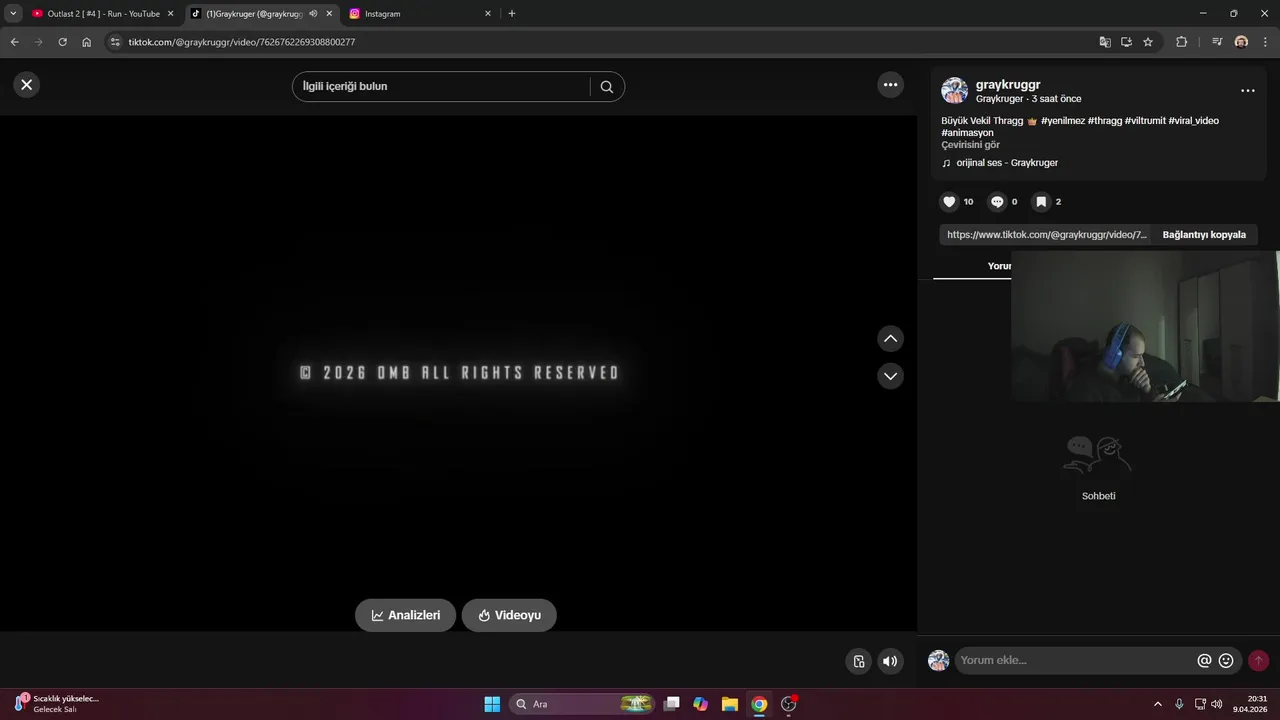Go to previous video with up arrow
1280x720 pixels.
[890, 339]
